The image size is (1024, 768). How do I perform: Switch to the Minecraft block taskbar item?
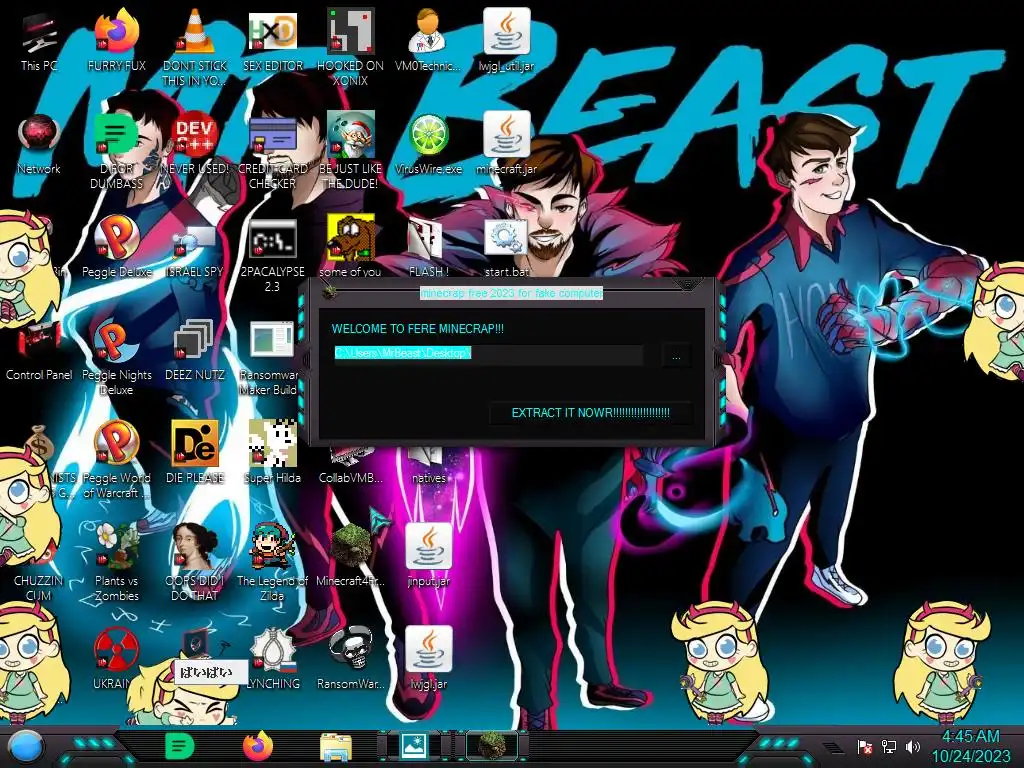[492, 746]
